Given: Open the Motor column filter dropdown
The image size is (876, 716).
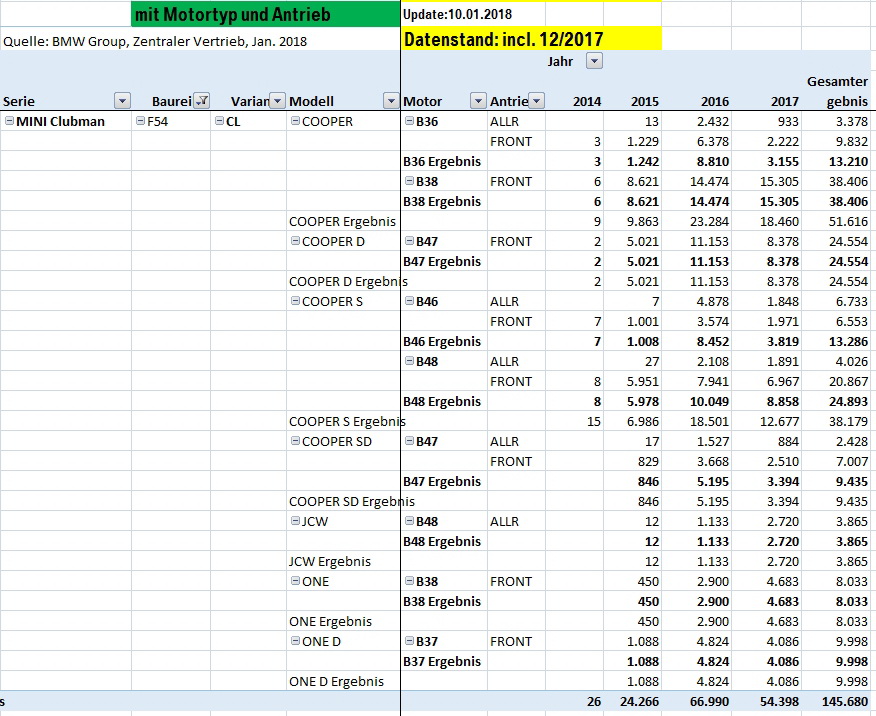Looking at the screenshot, I should click(478, 101).
